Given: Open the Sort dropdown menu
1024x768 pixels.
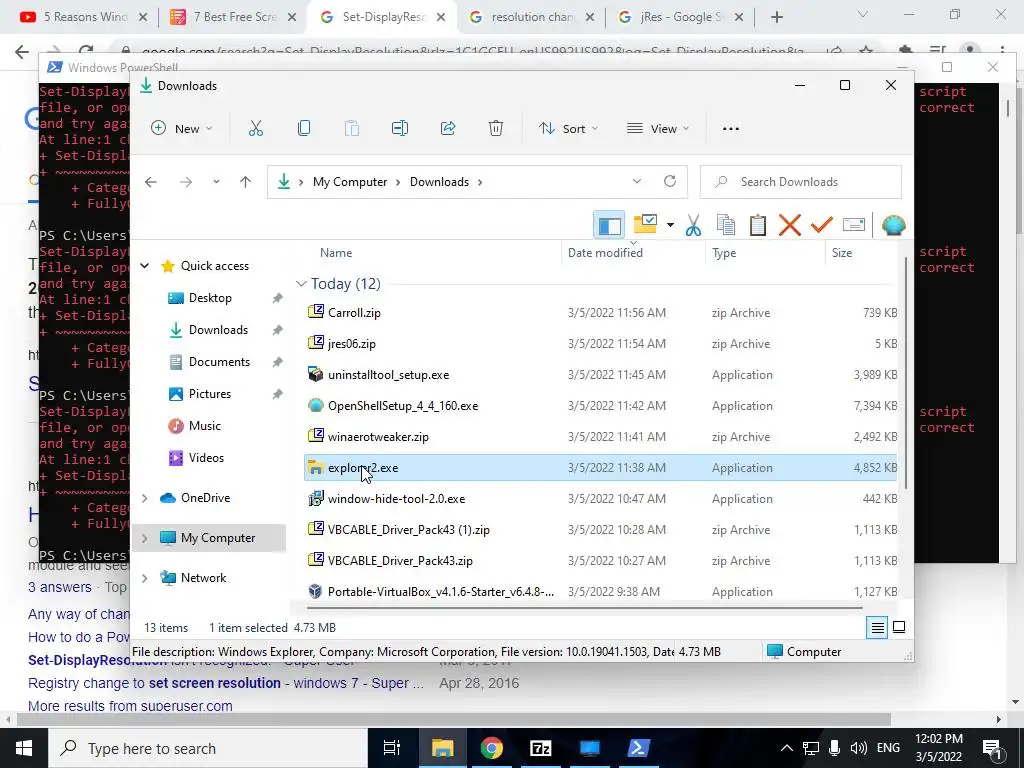Looking at the screenshot, I should pos(568,129).
